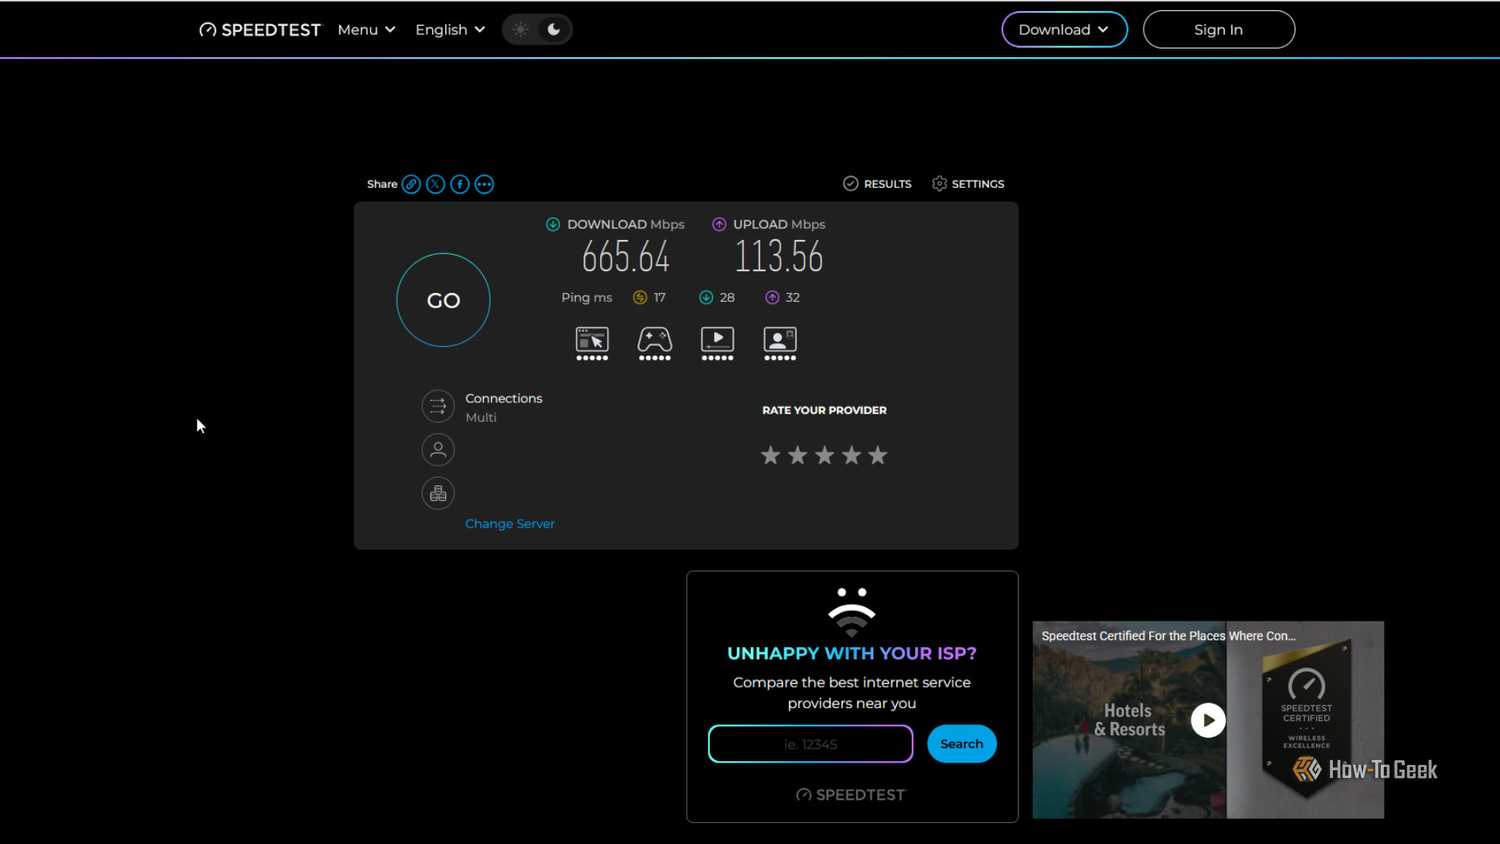Click the user/ISP profile icon
1500x844 pixels.
438,450
